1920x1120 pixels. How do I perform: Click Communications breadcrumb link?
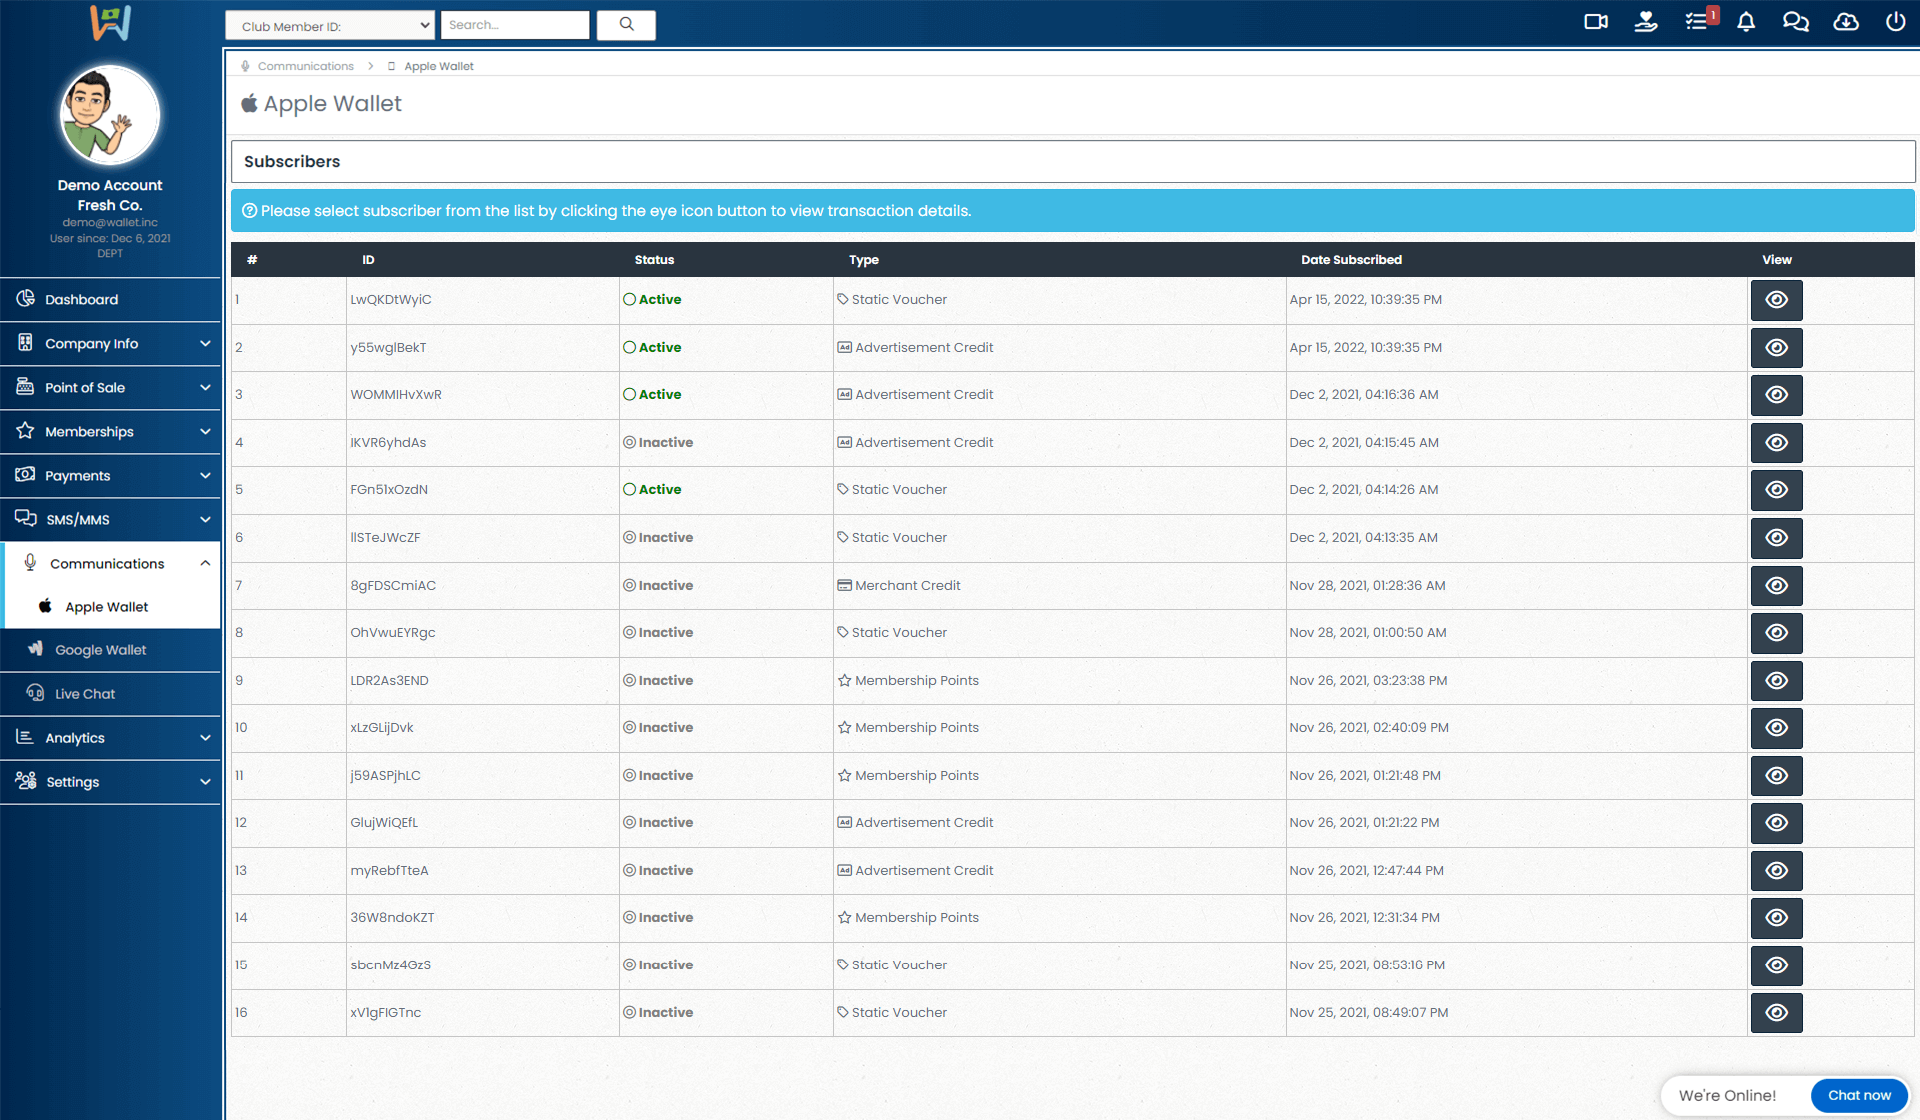click(x=305, y=66)
